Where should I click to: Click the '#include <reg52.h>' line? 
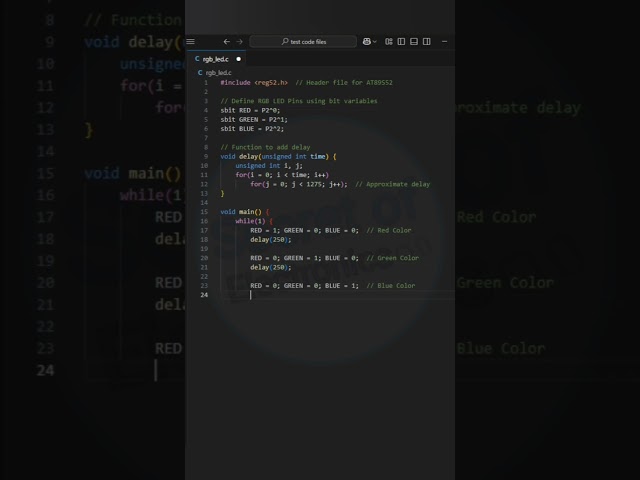(x=254, y=82)
